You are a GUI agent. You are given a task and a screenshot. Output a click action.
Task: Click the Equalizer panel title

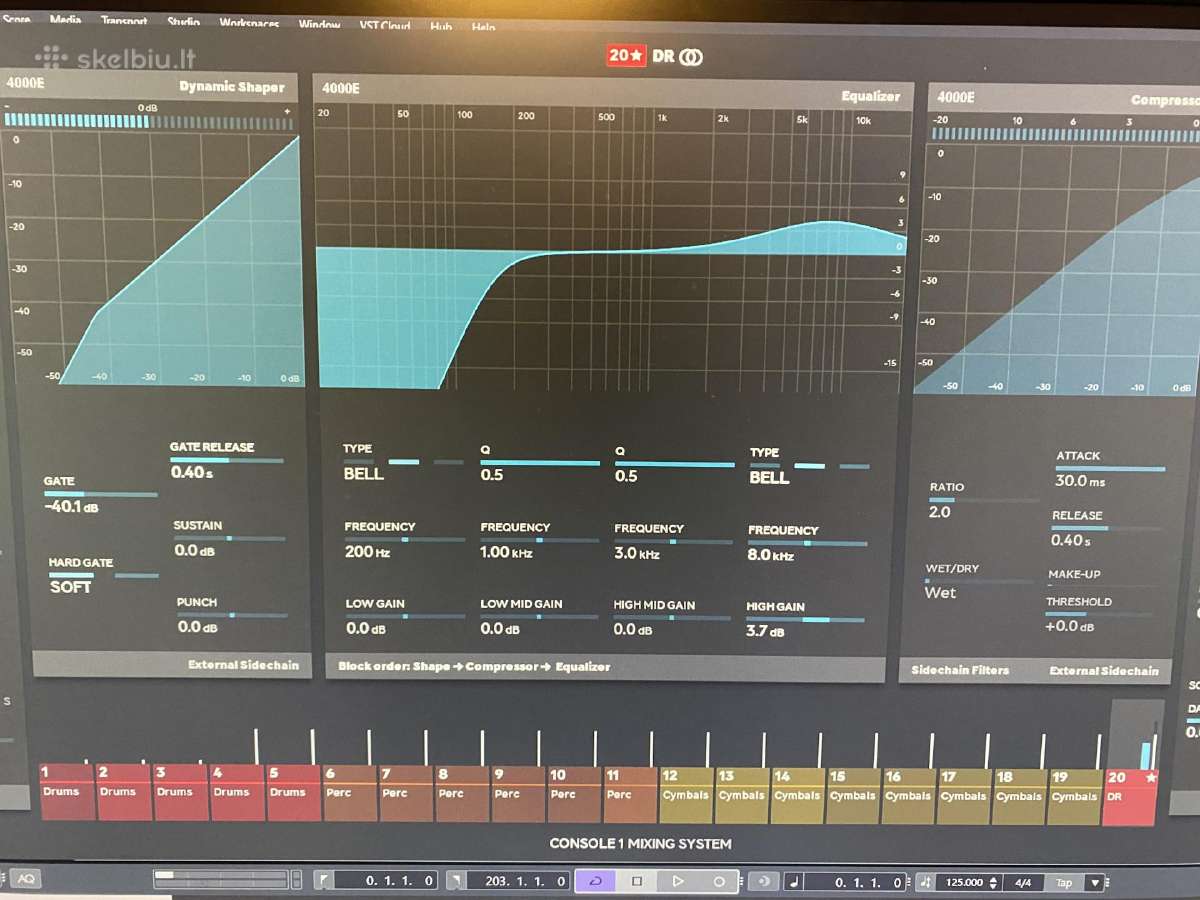(871, 96)
